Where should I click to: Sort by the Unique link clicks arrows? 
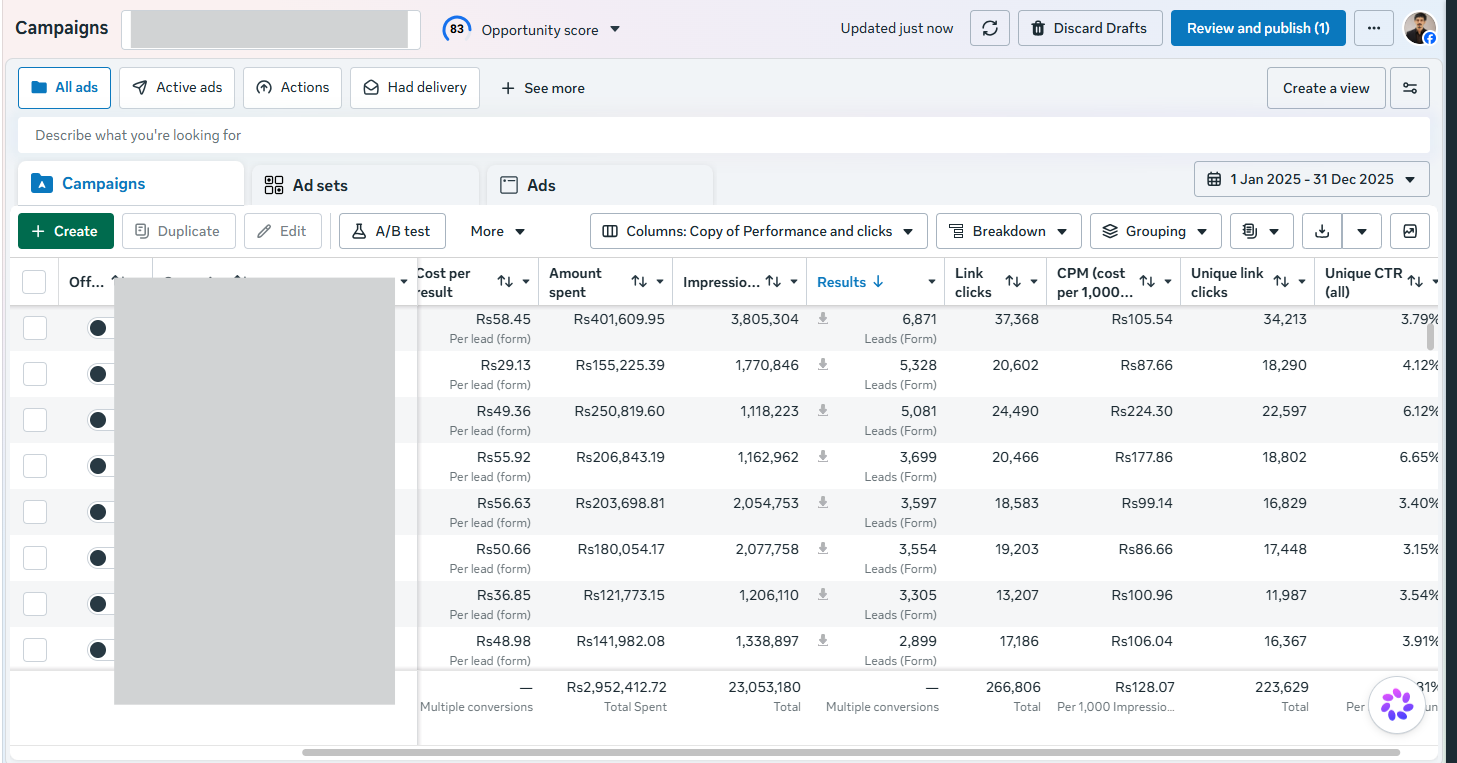1281,282
